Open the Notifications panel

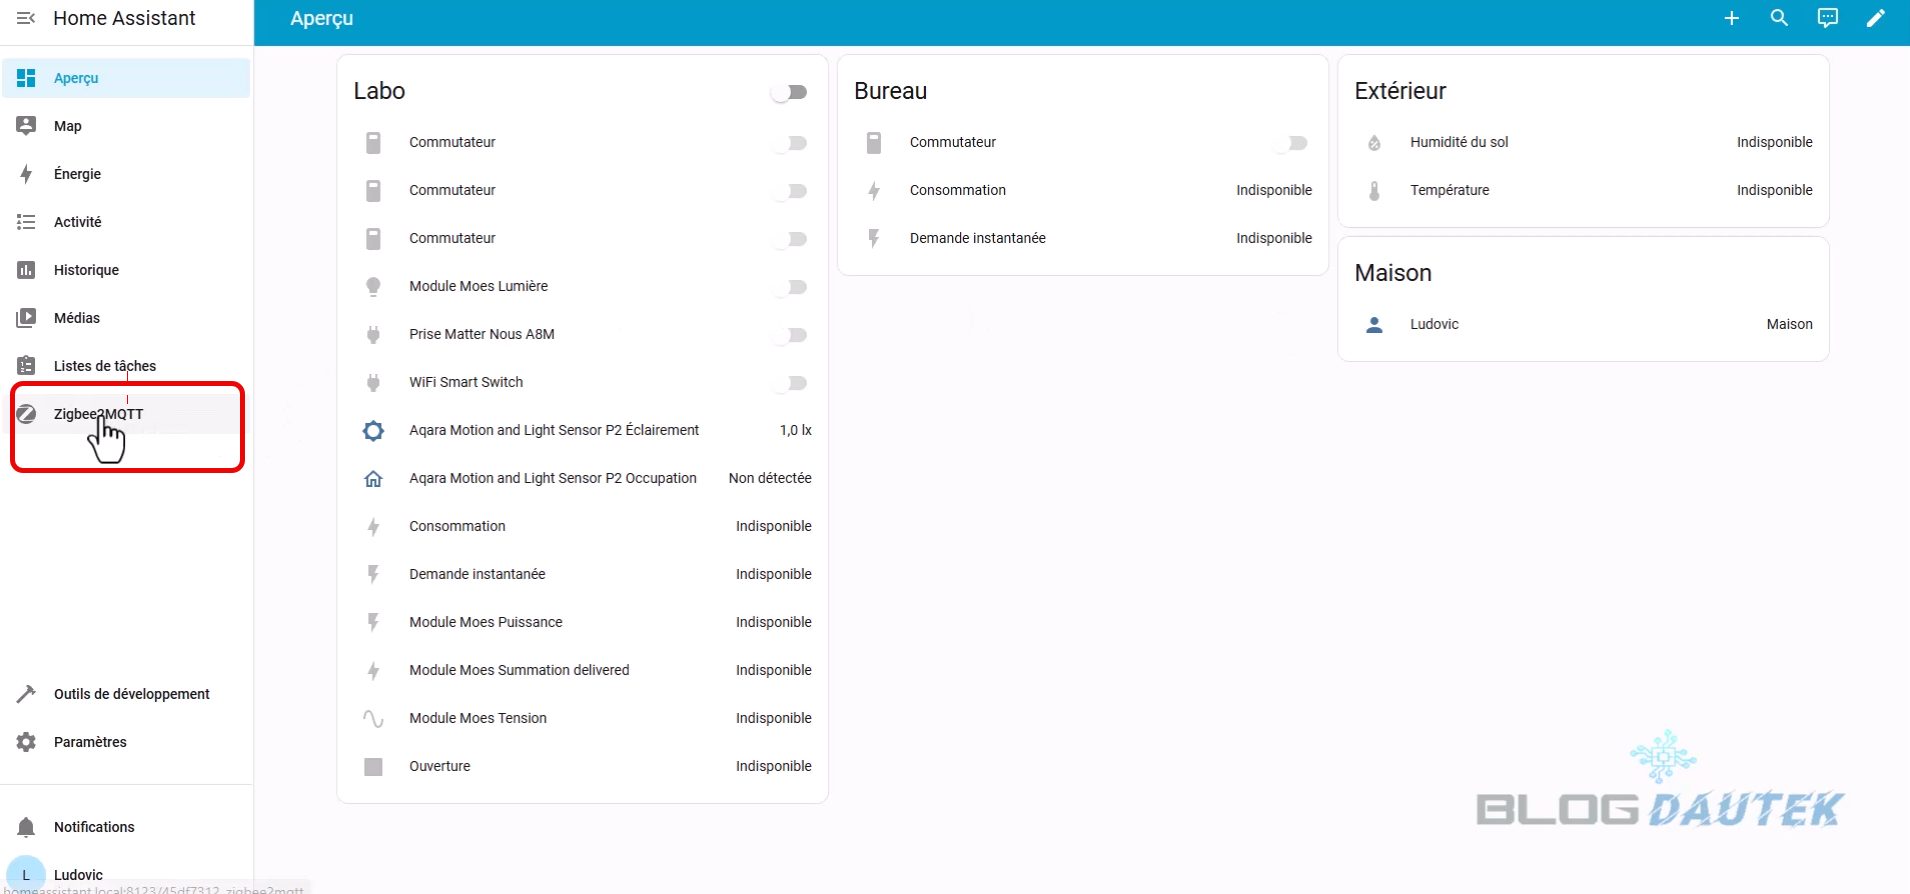coord(94,827)
